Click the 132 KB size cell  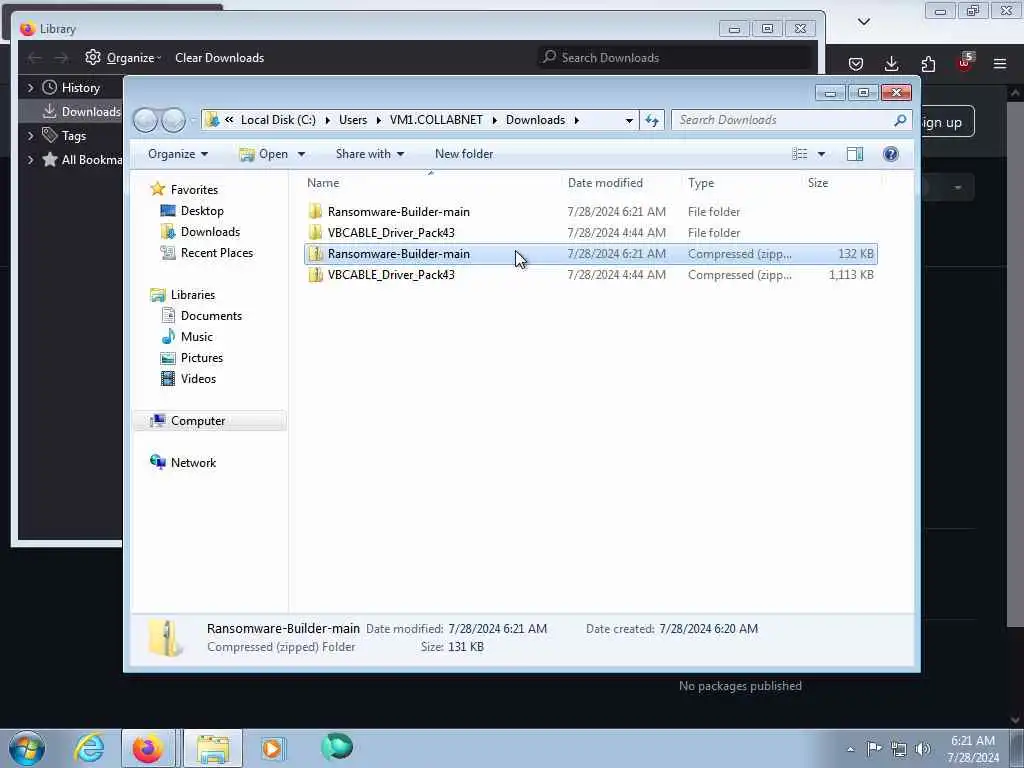click(x=856, y=253)
